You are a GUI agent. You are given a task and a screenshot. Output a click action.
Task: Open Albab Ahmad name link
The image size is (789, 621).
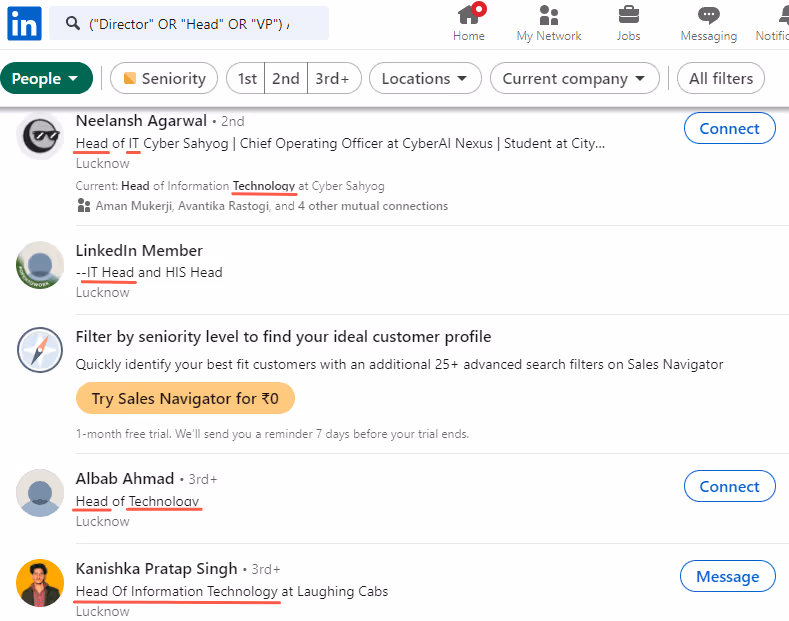(x=125, y=478)
